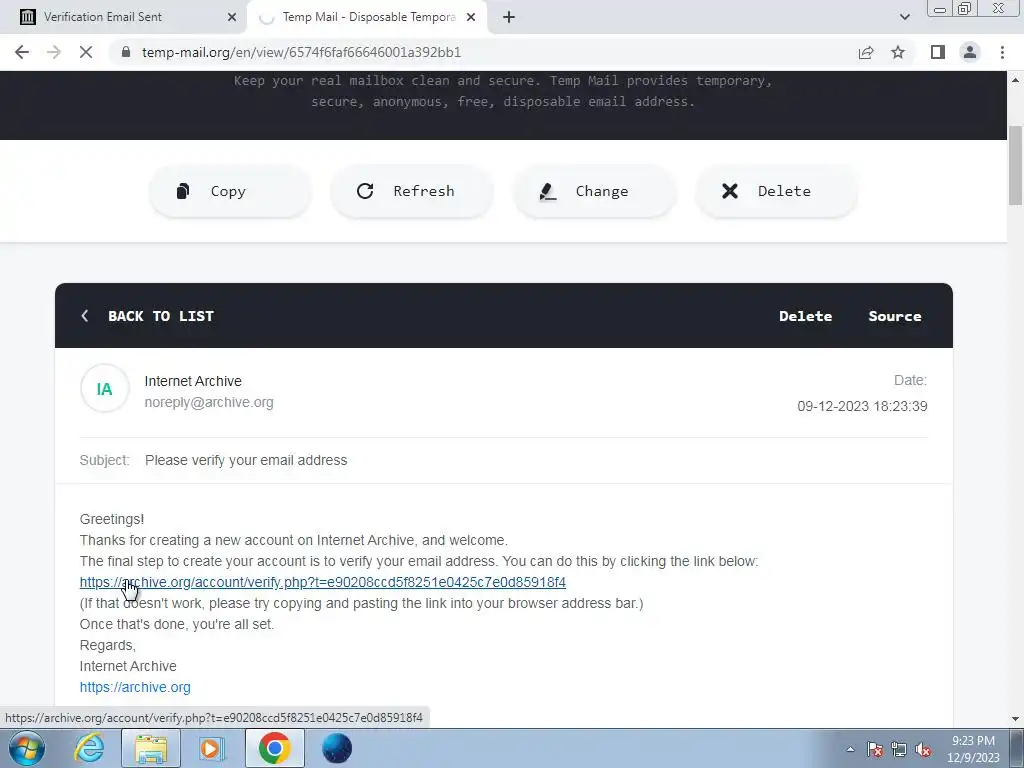Open Windows Explorer folder in taskbar
The image size is (1024, 768).
pyautogui.click(x=151, y=748)
